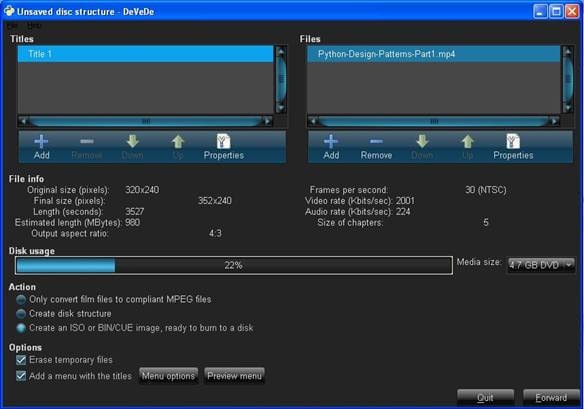The height and width of the screenshot is (409, 584).
Task: Uncheck Add a menu with the titles
Action: [x=21, y=376]
